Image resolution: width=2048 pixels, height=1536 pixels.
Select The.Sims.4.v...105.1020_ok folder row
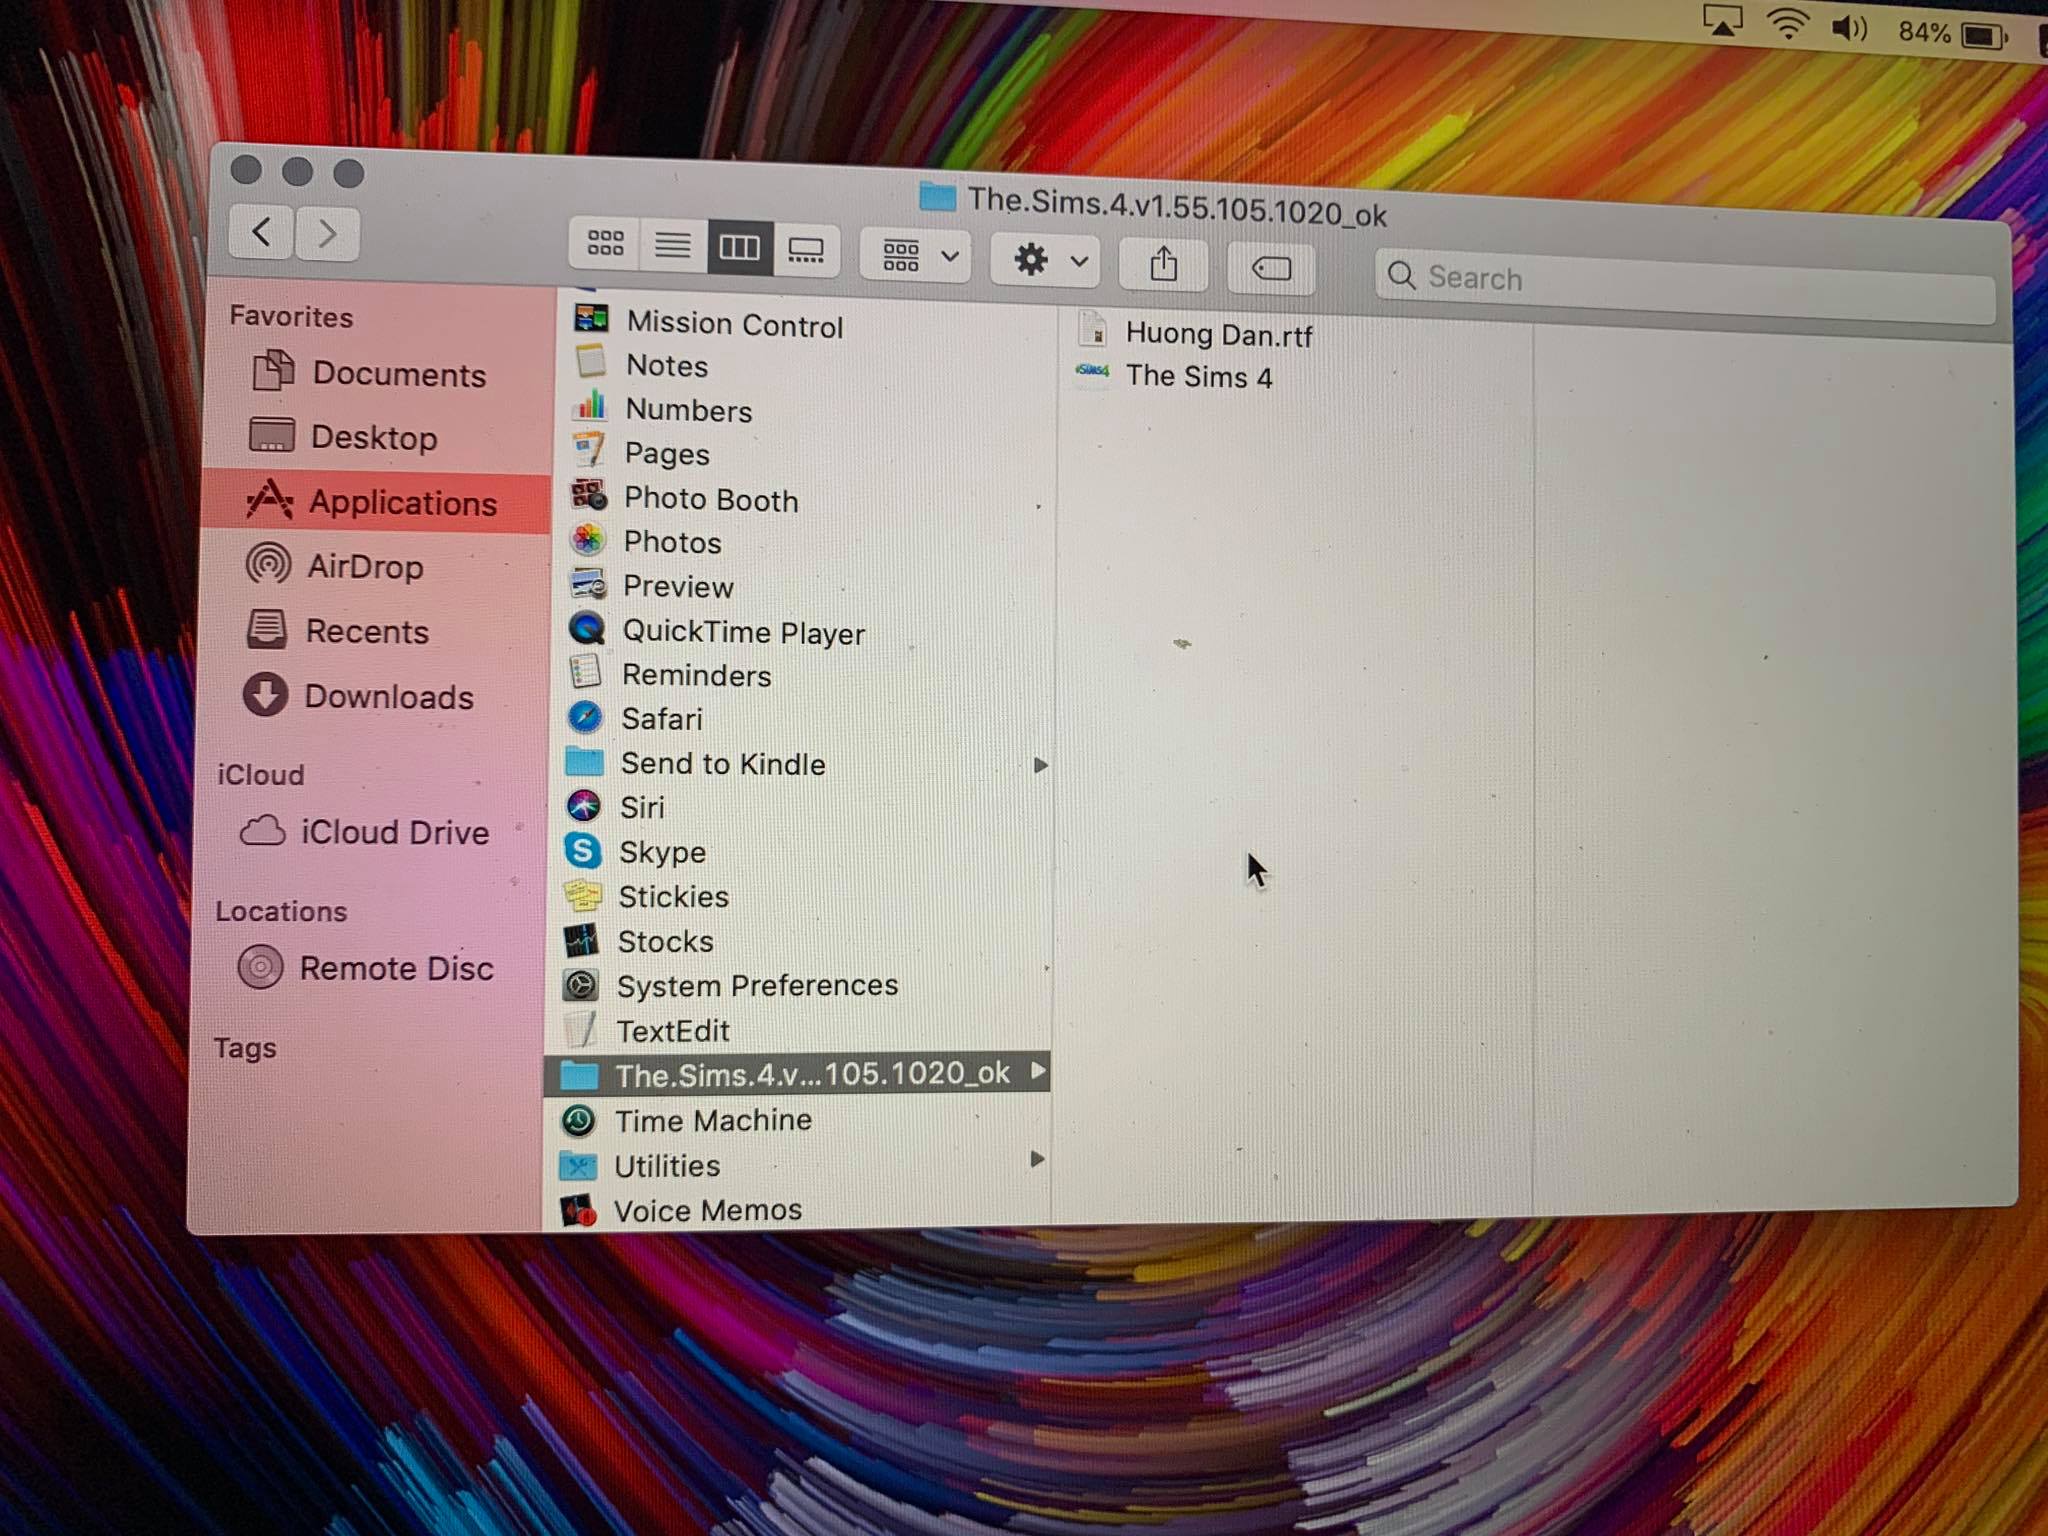pyautogui.click(x=797, y=1073)
